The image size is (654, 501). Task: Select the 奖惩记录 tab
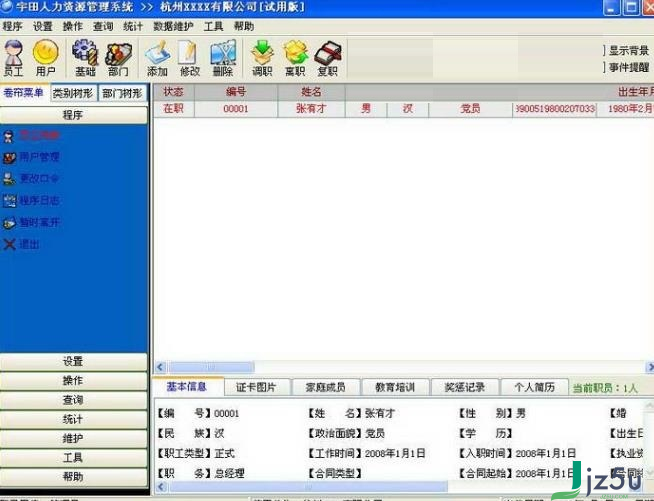click(465, 388)
